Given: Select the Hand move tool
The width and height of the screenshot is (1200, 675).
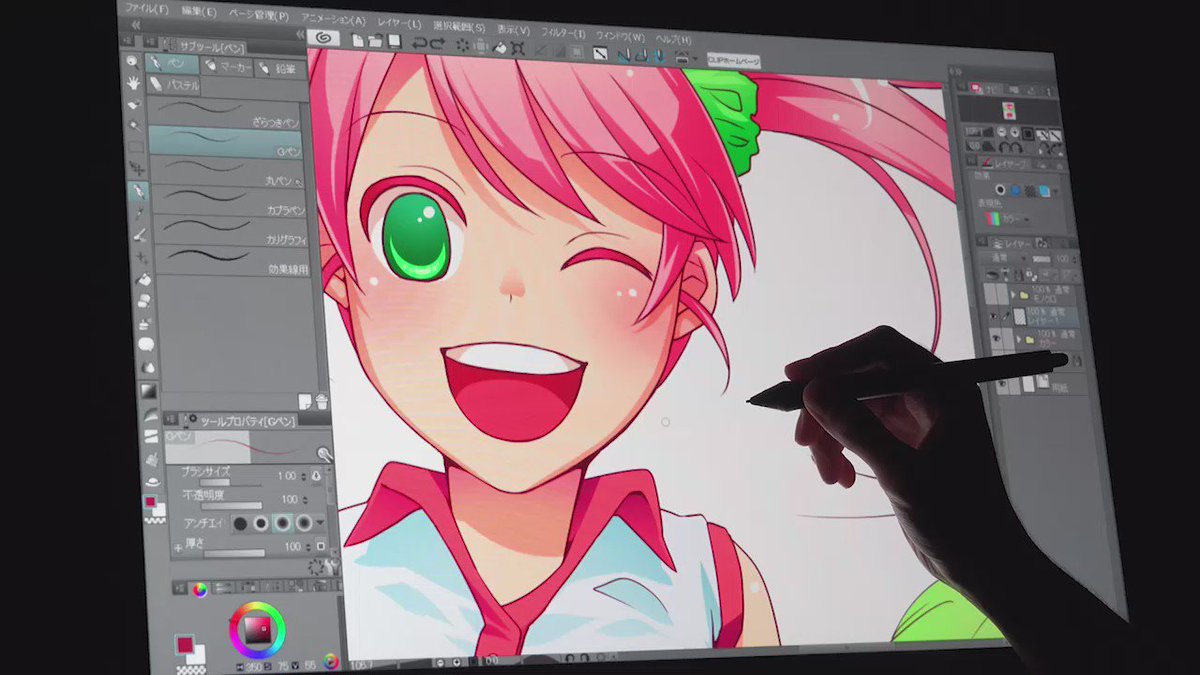Looking at the screenshot, I should point(133,82).
